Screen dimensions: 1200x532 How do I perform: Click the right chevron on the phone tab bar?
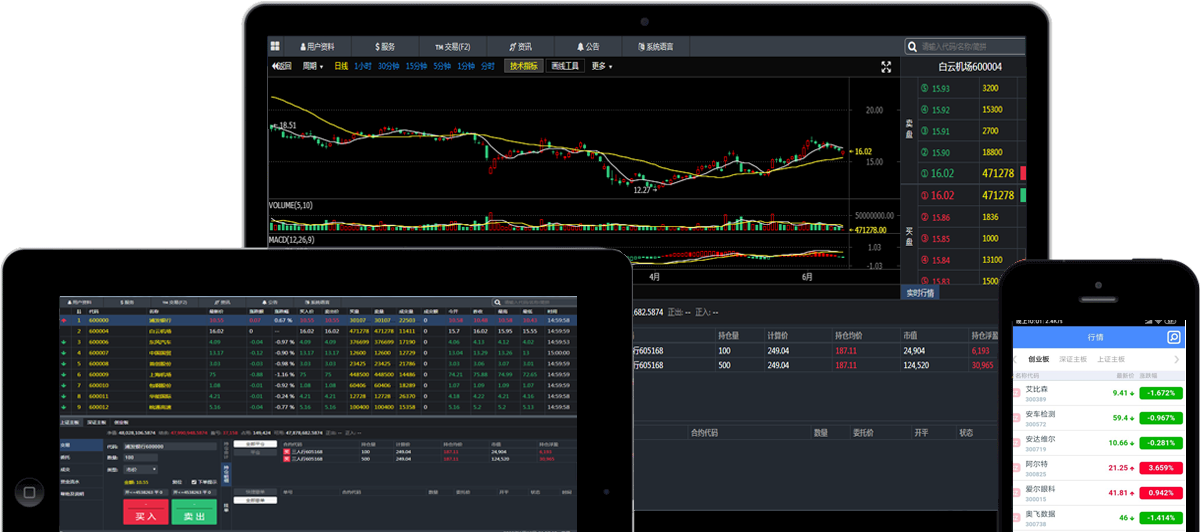[1177, 359]
